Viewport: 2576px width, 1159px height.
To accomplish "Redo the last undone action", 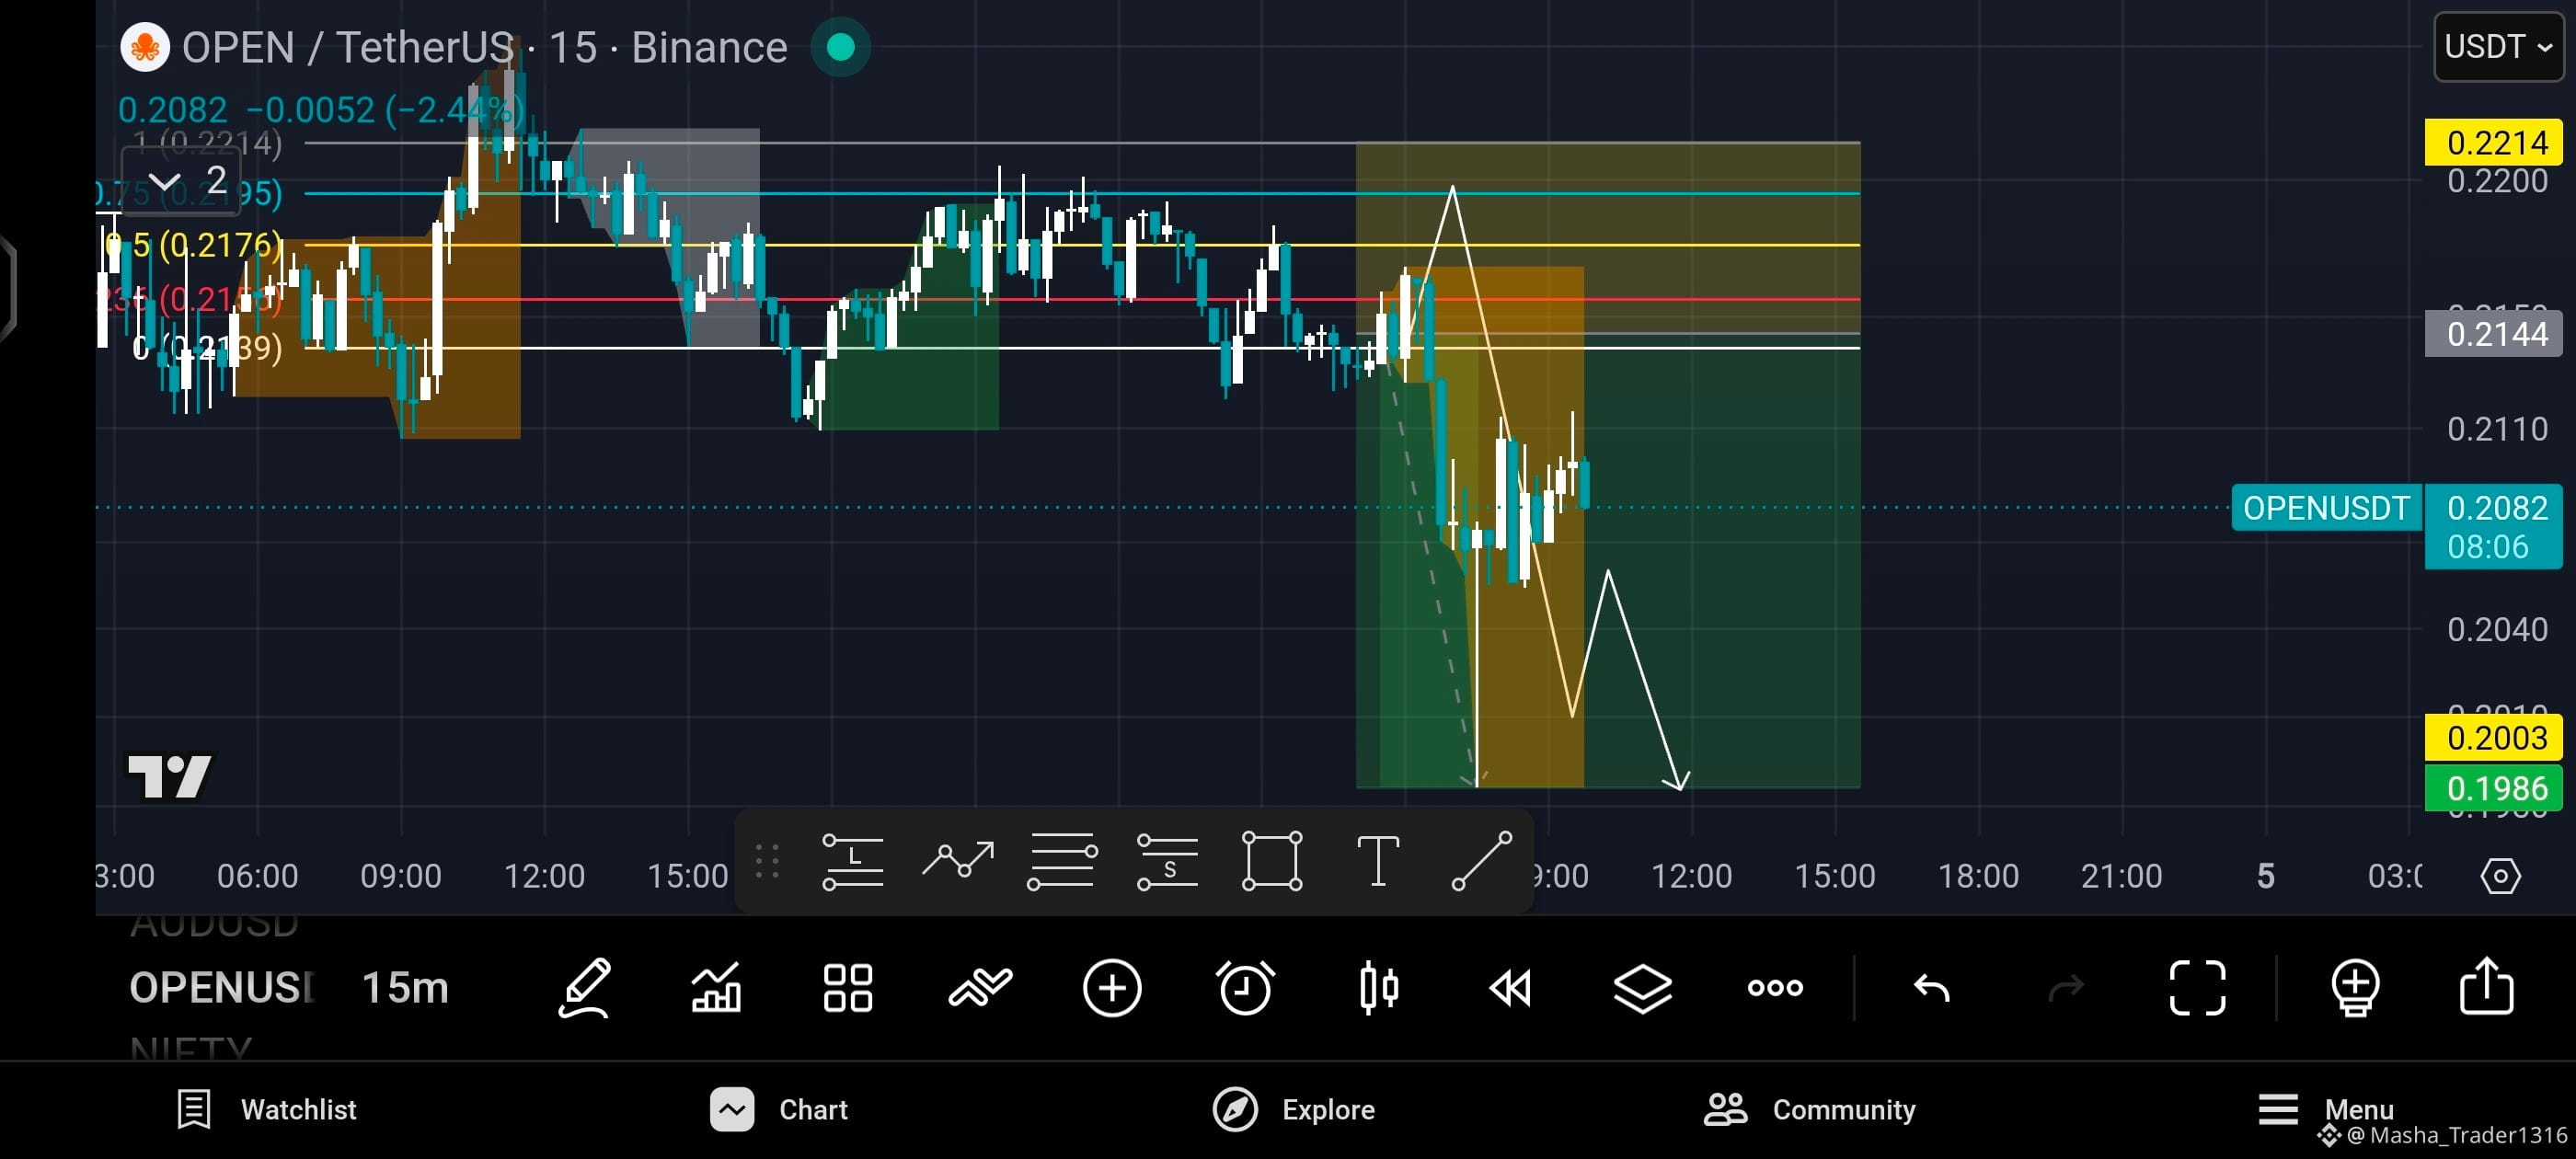I will click(x=2066, y=988).
